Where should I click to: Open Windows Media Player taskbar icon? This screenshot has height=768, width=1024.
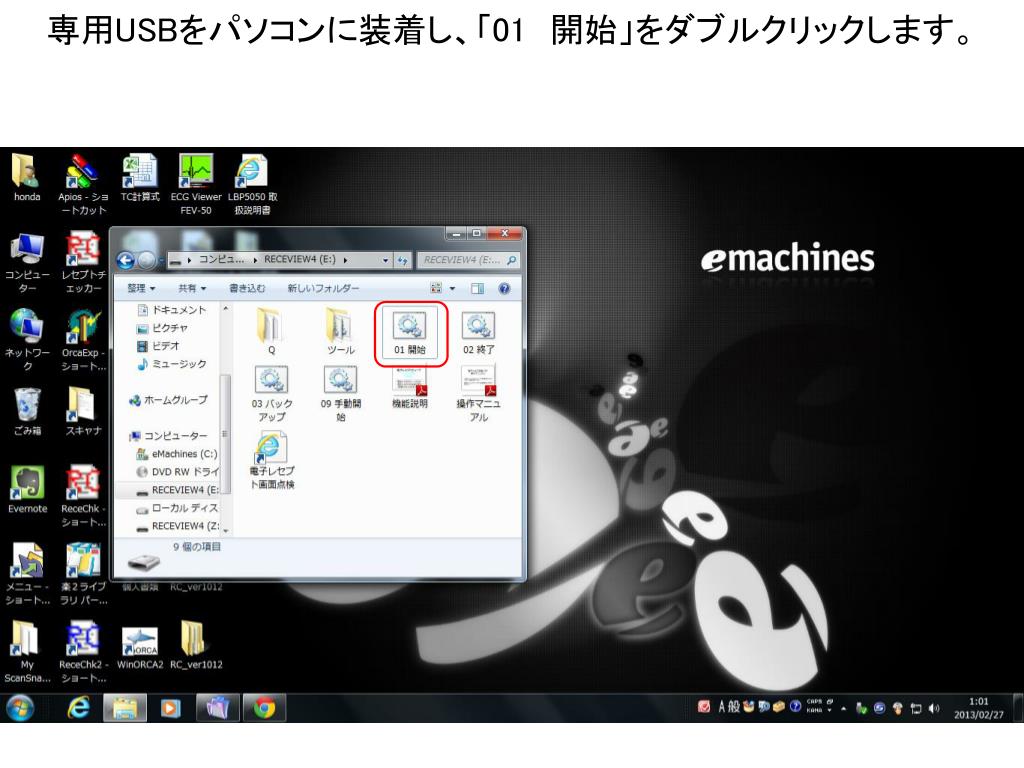pos(170,708)
